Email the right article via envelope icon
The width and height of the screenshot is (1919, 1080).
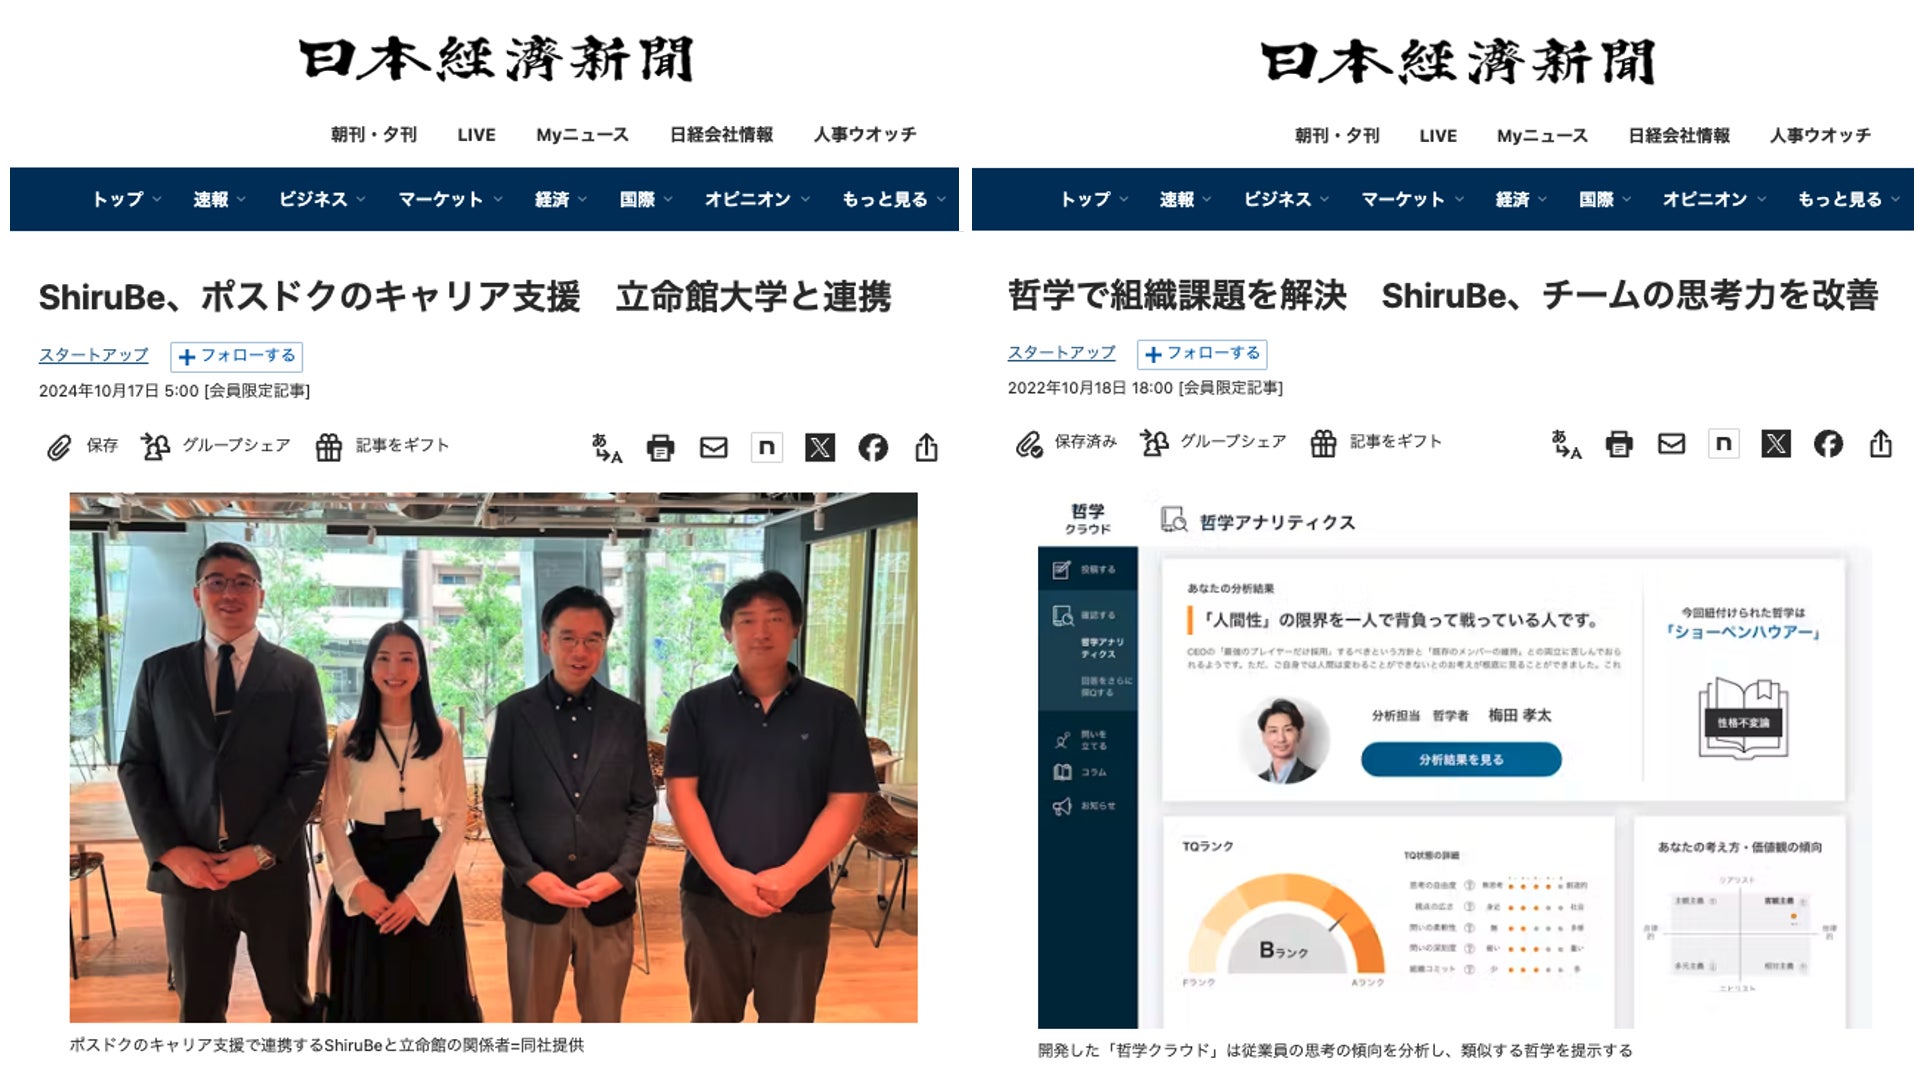(x=1671, y=444)
